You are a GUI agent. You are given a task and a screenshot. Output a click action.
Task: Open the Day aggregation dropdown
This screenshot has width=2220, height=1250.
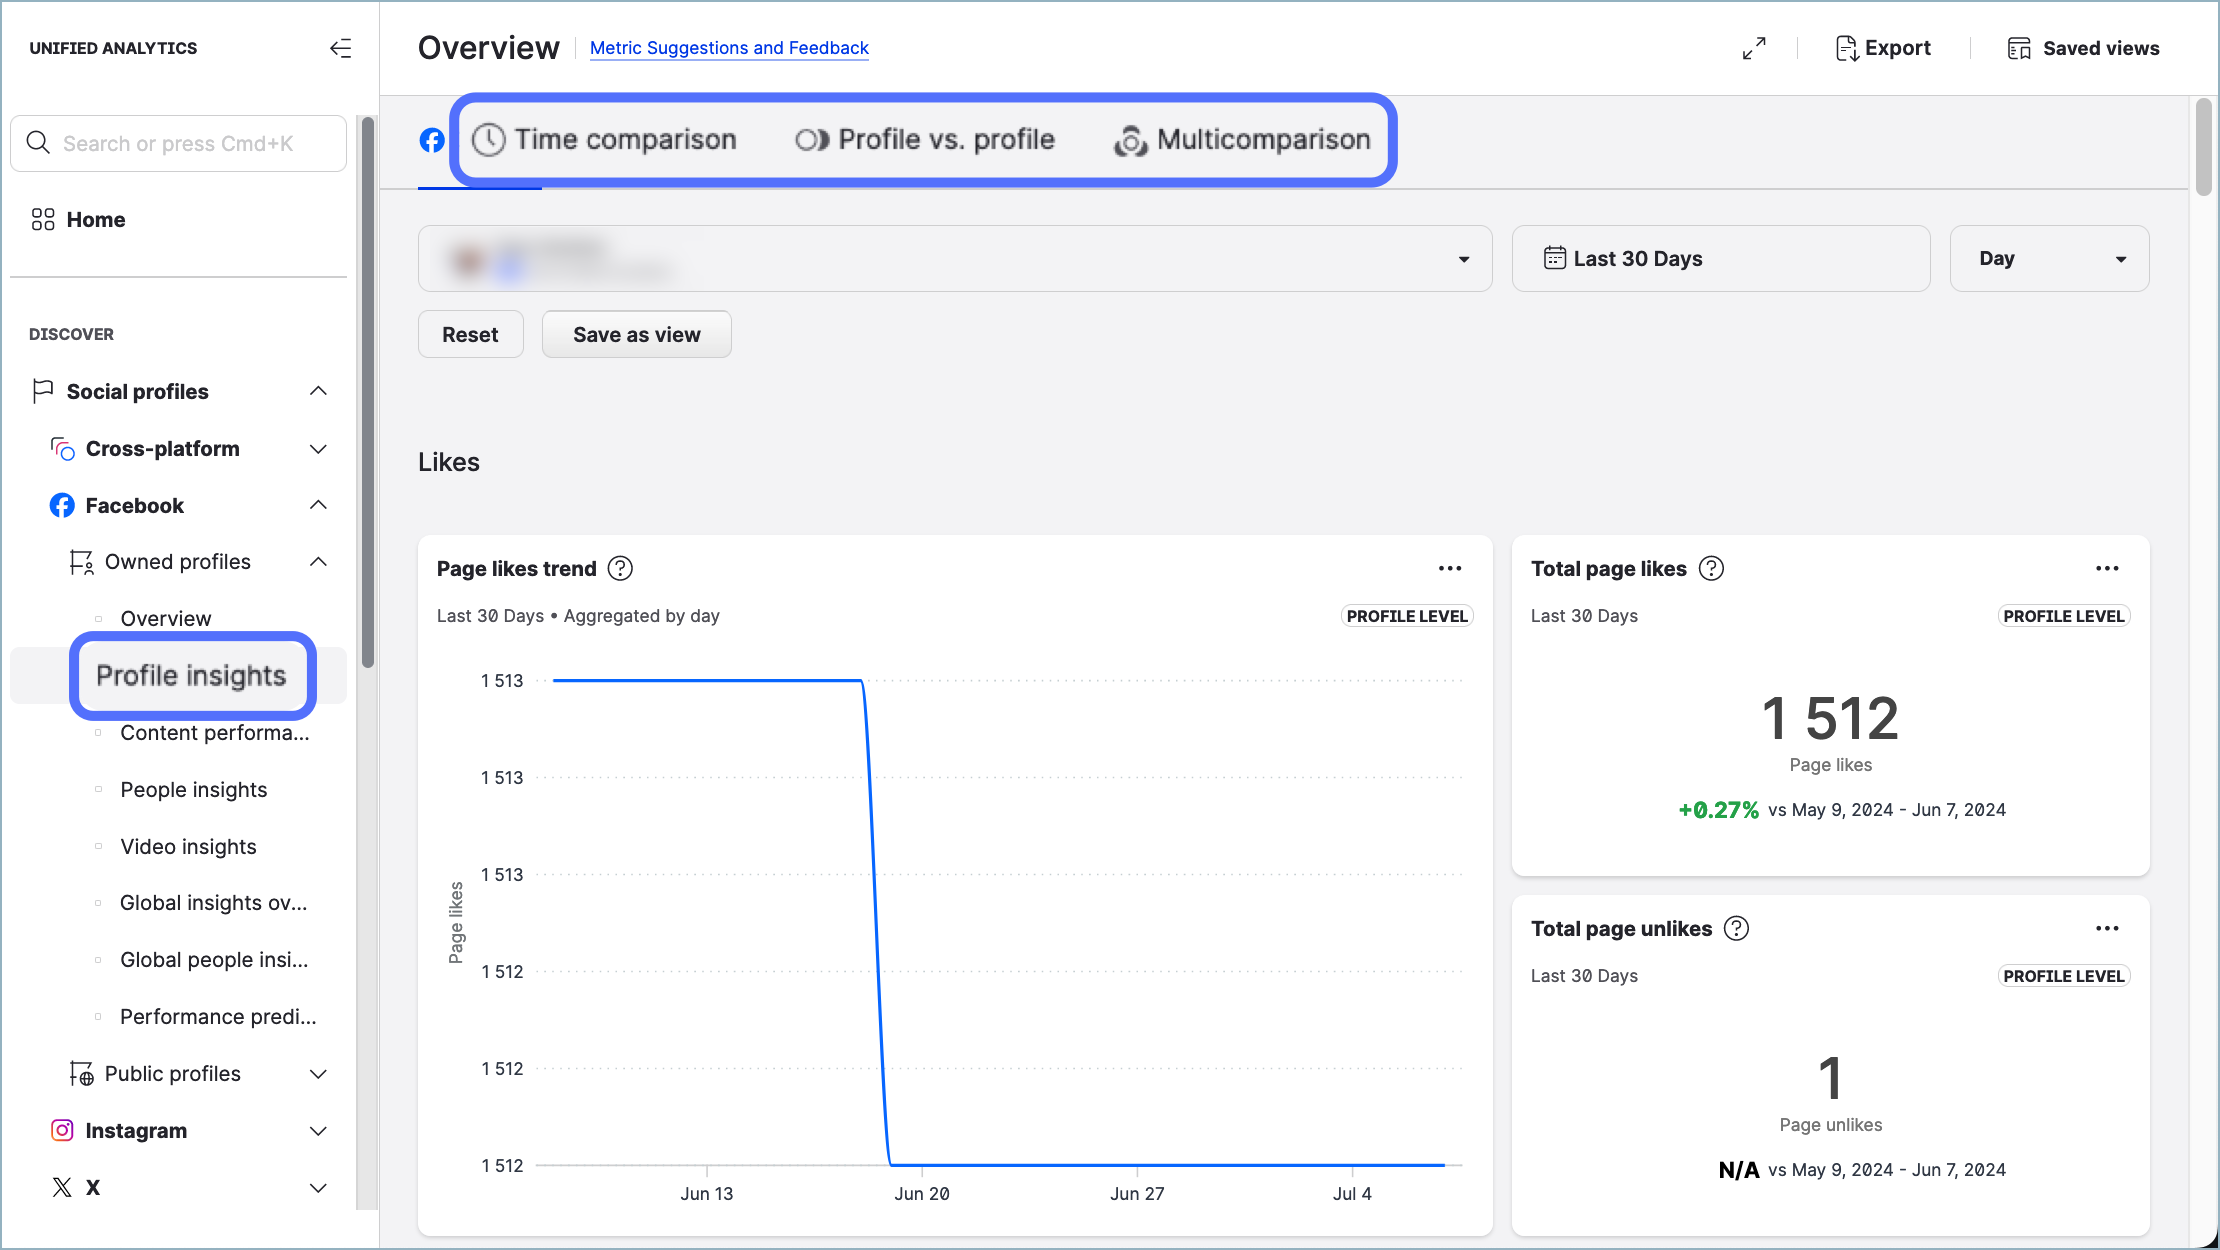[x=2049, y=258]
